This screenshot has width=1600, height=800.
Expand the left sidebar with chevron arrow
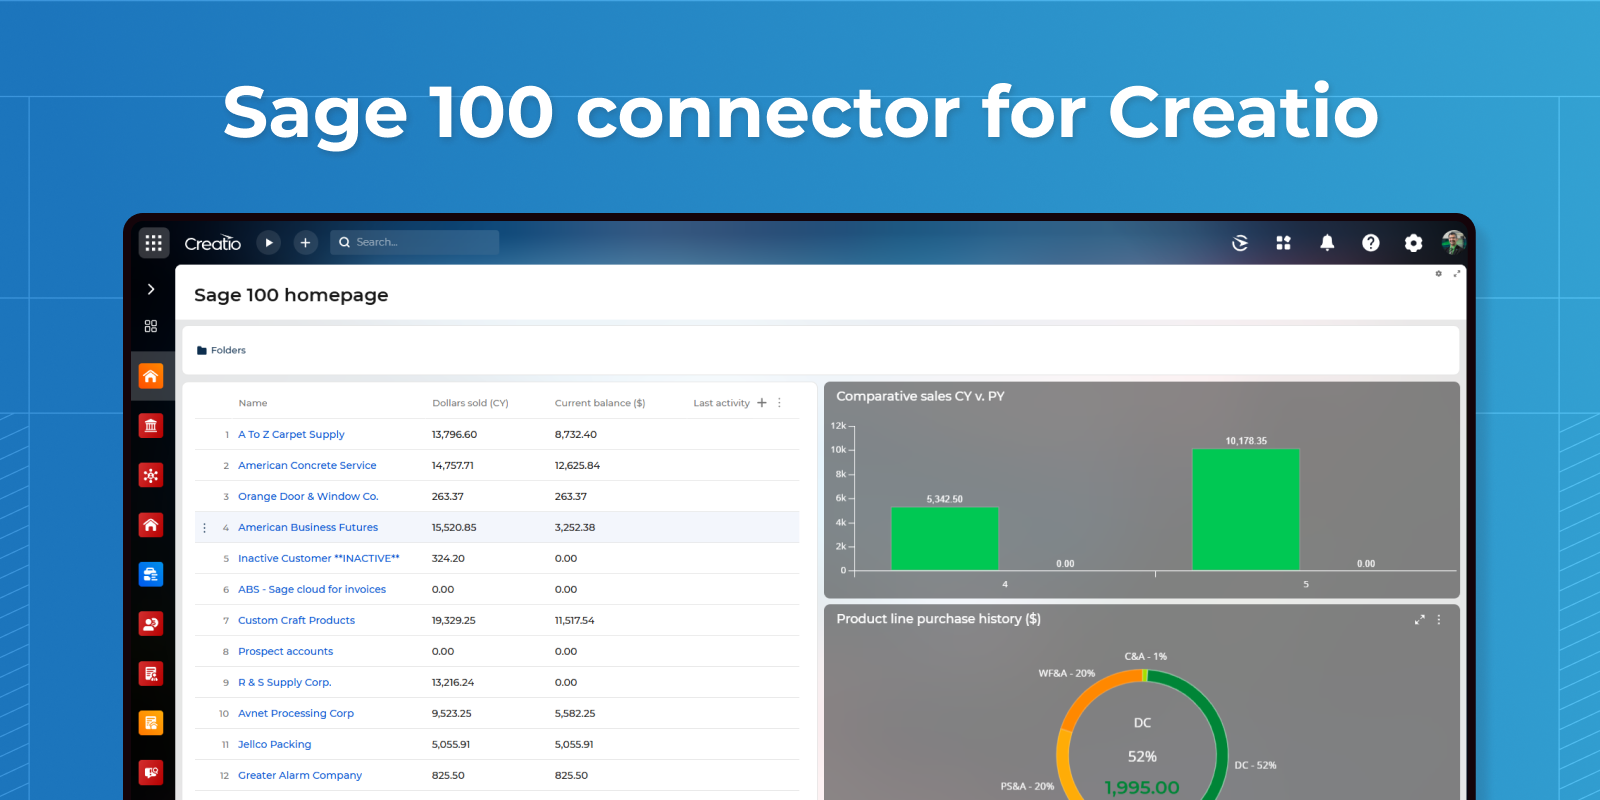[151, 289]
